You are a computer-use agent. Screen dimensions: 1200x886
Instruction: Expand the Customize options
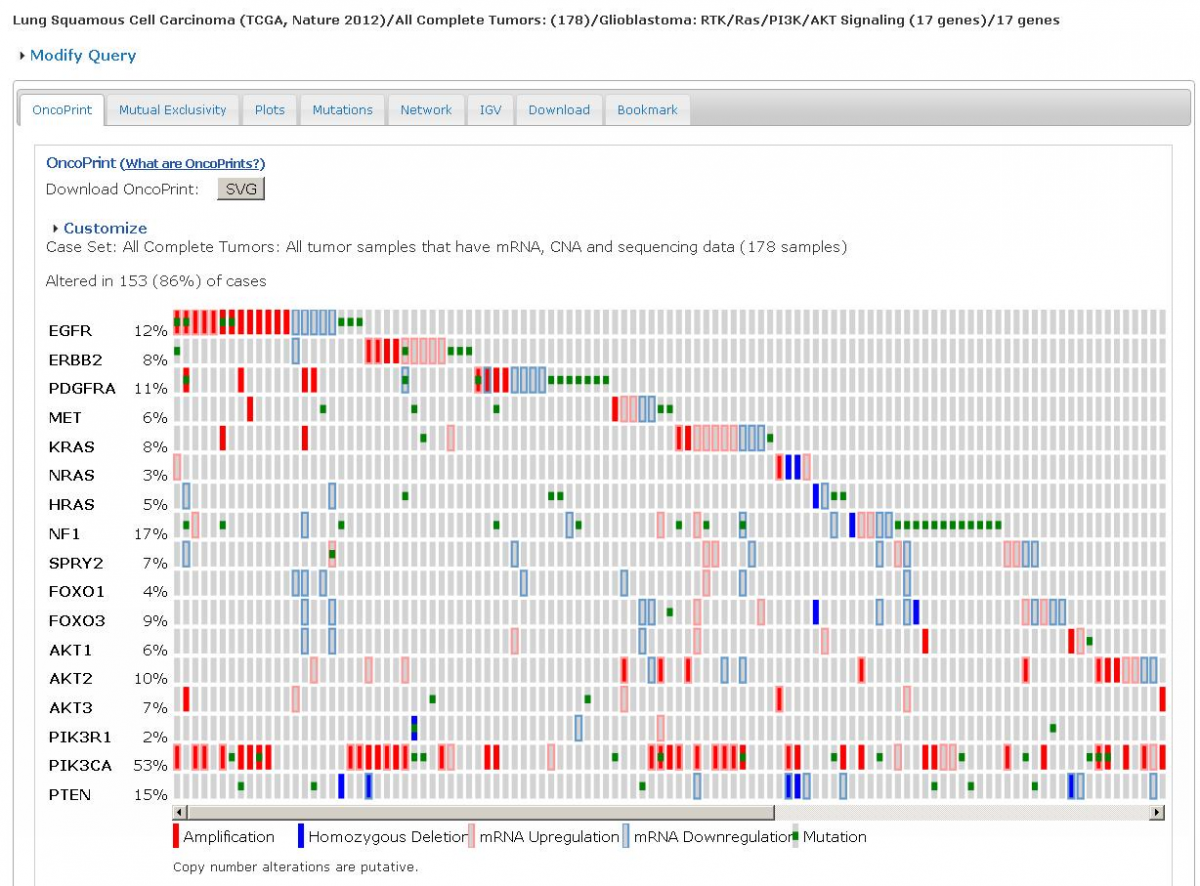(100, 228)
